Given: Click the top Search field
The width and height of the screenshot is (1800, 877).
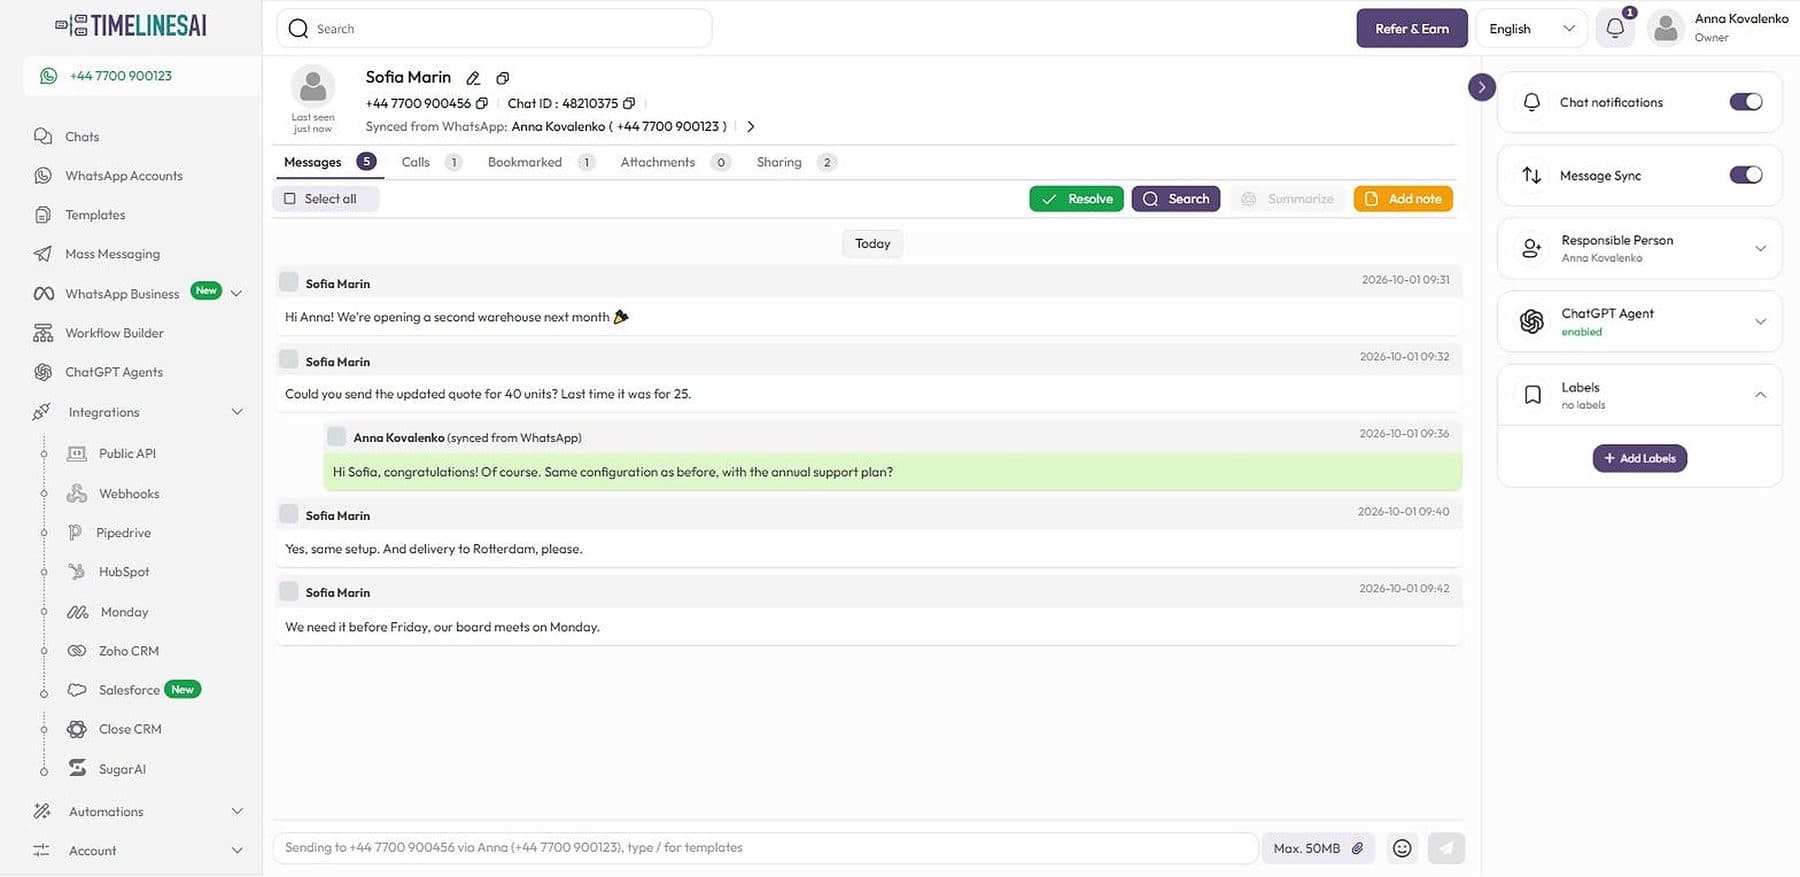Looking at the screenshot, I should [x=494, y=28].
